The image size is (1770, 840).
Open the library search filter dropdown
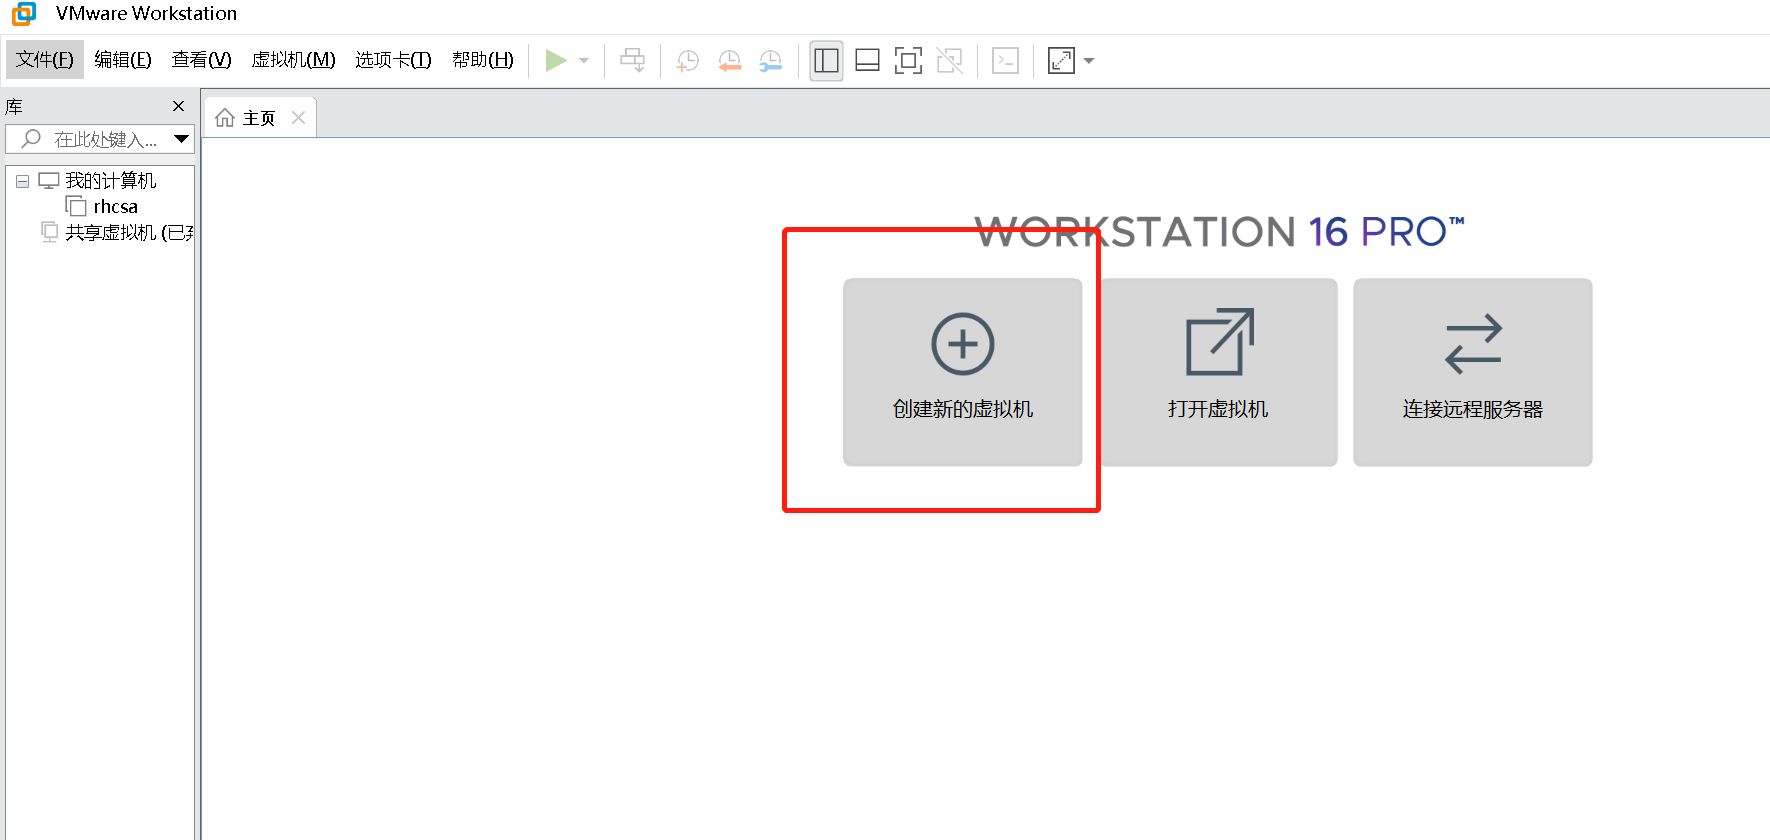(182, 139)
